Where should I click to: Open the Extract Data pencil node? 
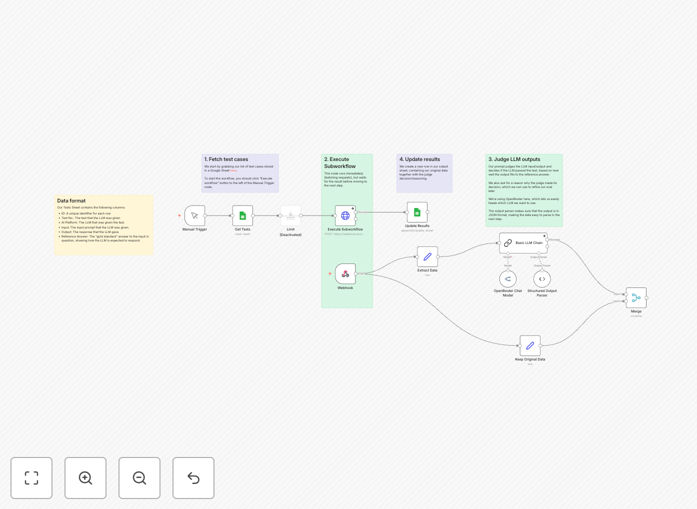(x=428, y=257)
